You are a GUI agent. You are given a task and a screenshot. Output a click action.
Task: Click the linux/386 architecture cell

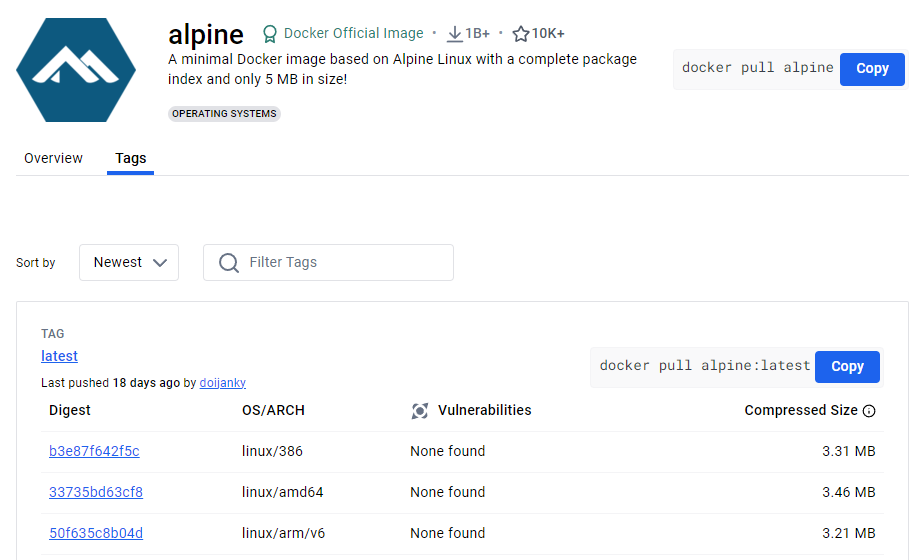(272, 451)
